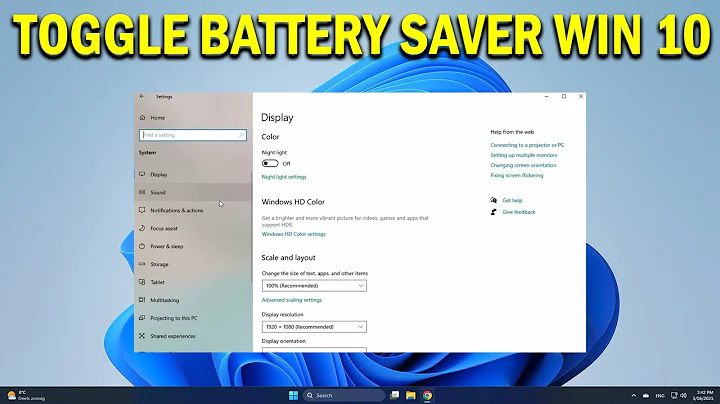Click the Display monitor icon
The image size is (720, 404).
click(142, 174)
